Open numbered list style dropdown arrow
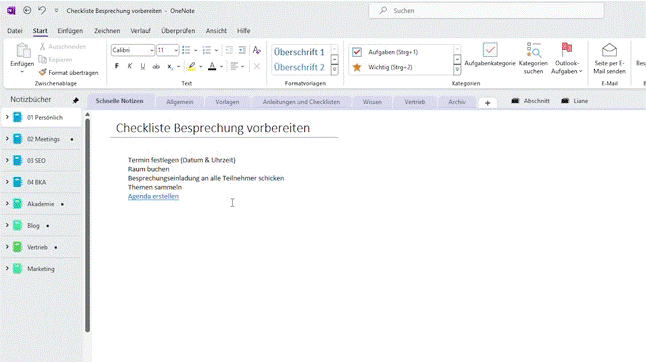 216,50
